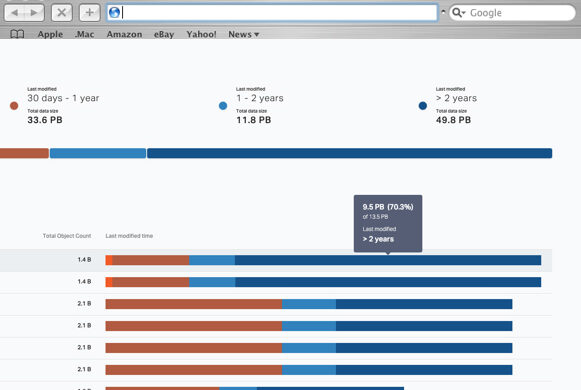Open the Google search magnifier dropdown

click(x=458, y=13)
